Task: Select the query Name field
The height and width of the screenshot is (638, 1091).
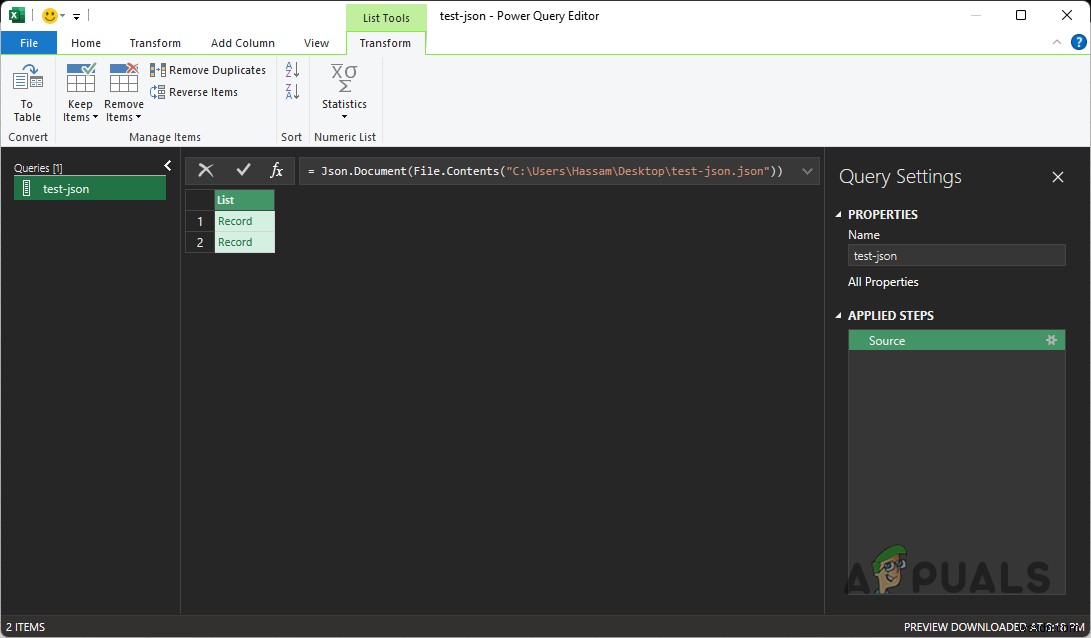Action: tap(956, 255)
